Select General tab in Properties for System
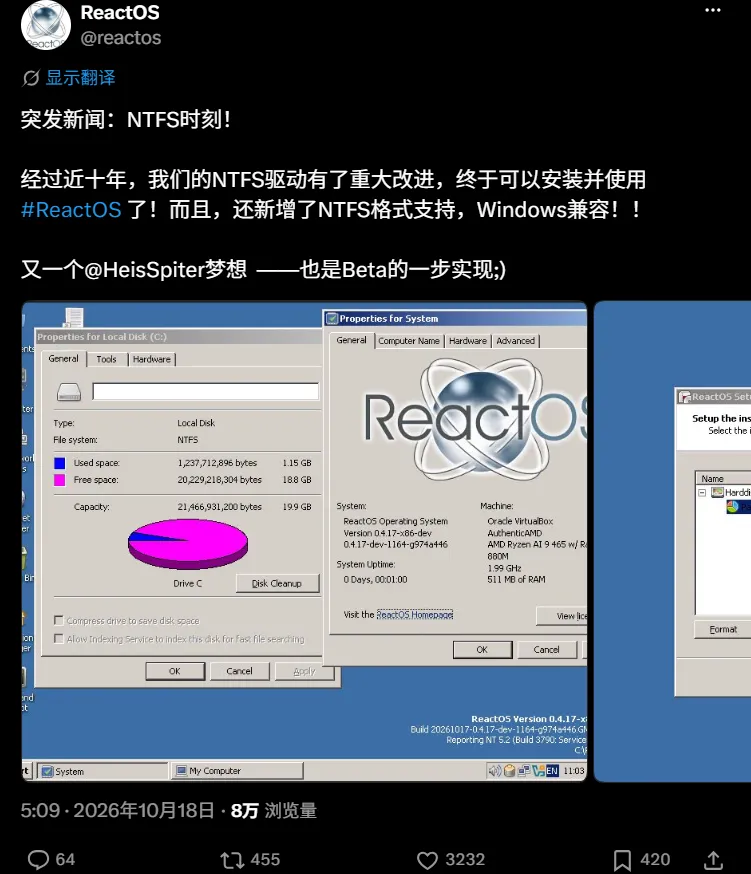 pos(351,340)
